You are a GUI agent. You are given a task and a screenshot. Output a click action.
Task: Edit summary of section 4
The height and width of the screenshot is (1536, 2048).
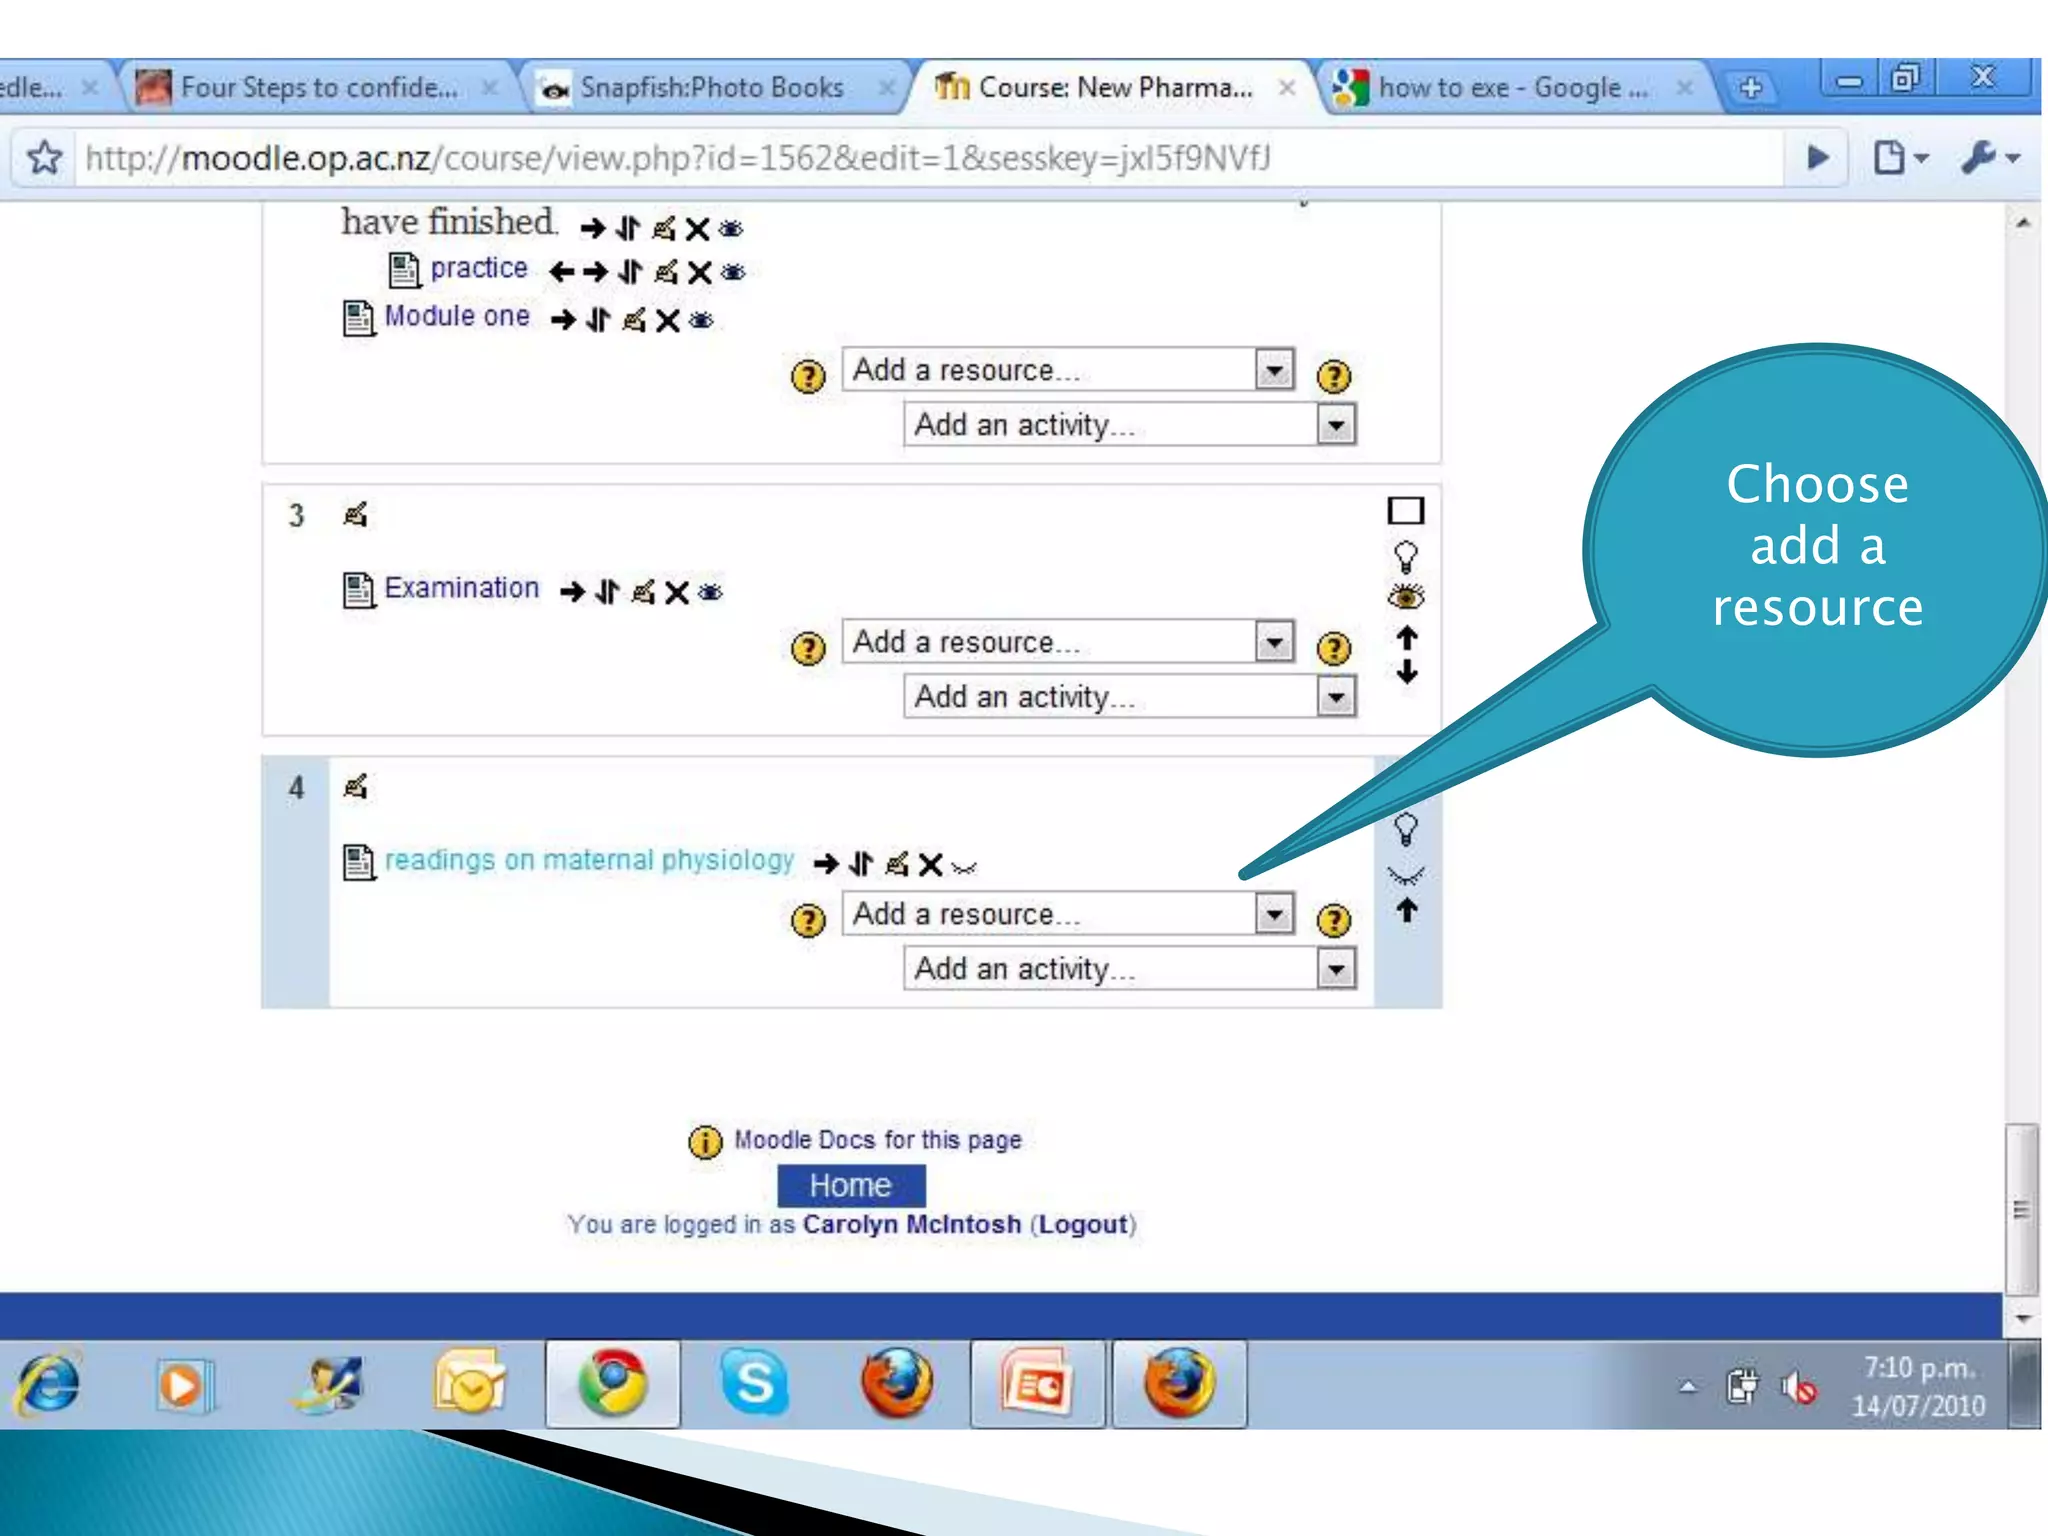tap(356, 788)
